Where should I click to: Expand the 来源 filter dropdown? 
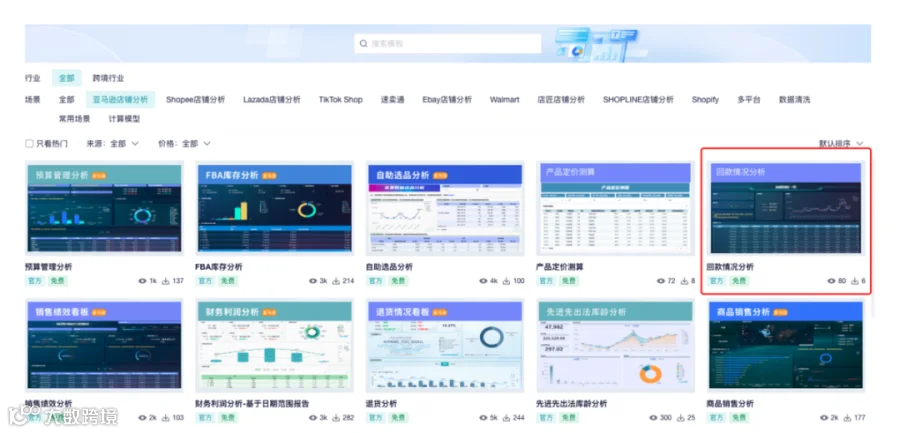(112, 144)
